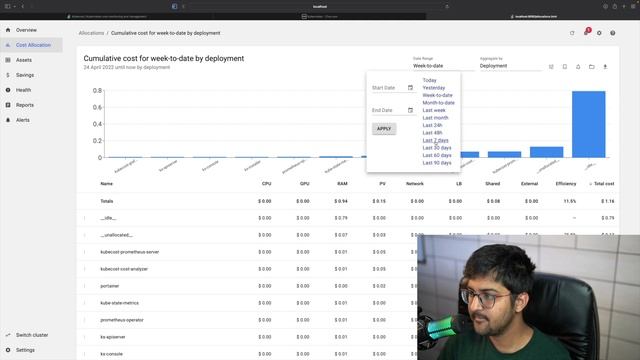Switch to the first Kubecost browser tab
Viewport: 640px width, 360px height.
pos(107,17)
